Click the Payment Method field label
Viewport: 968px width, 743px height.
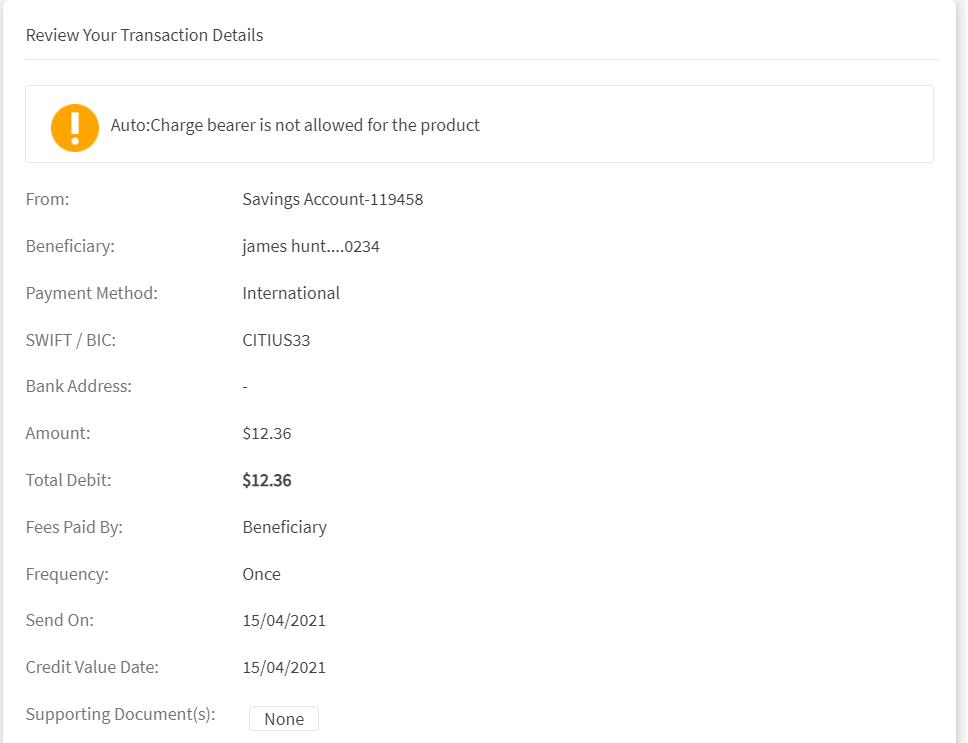coord(91,293)
